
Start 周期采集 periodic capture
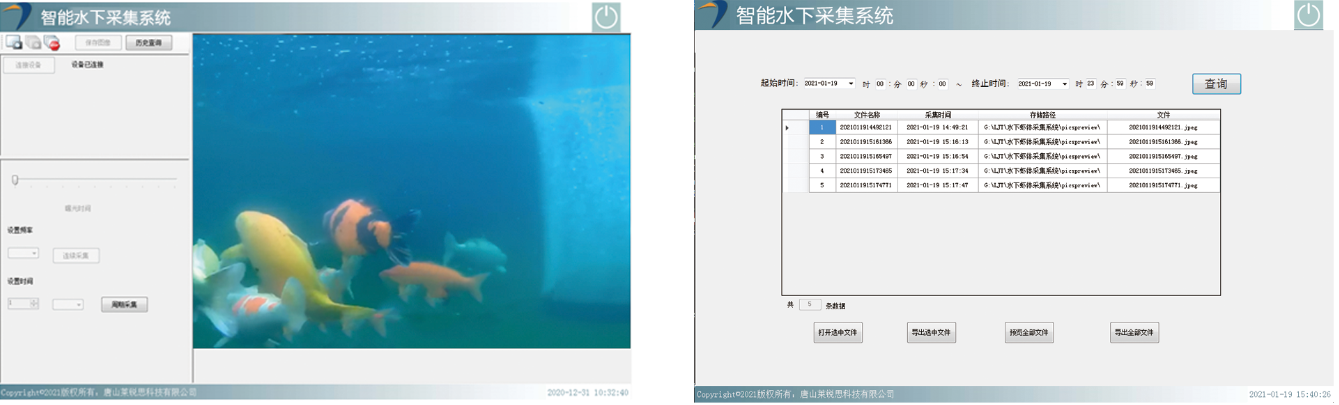tap(124, 304)
